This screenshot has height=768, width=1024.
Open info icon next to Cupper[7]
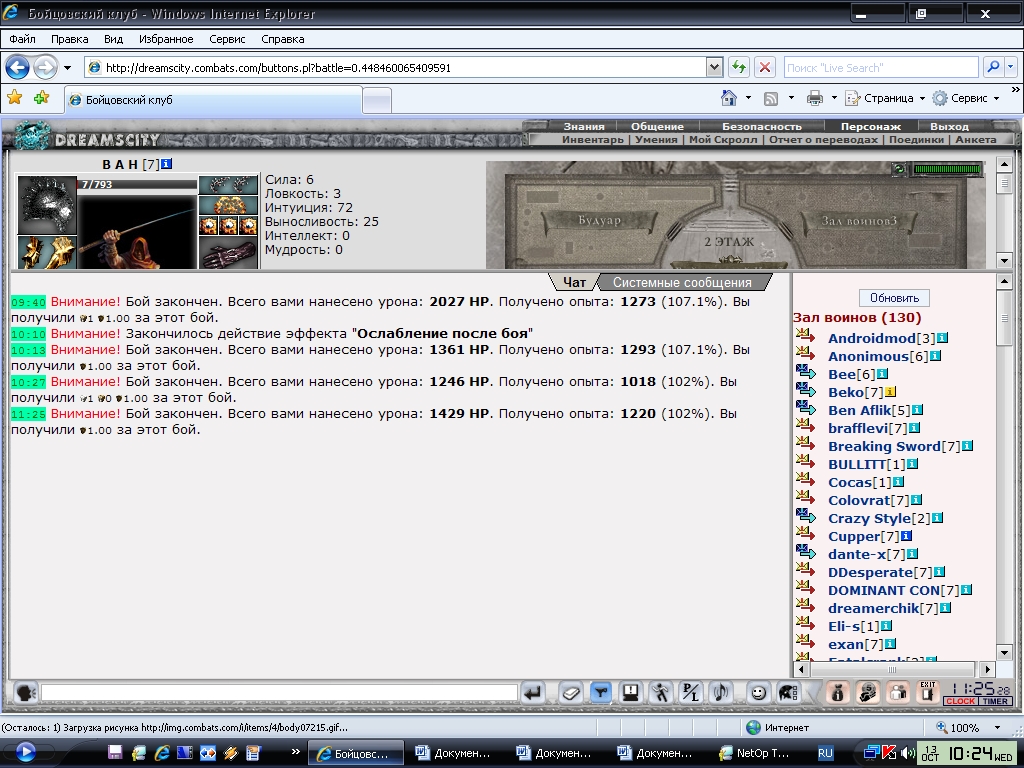906,536
